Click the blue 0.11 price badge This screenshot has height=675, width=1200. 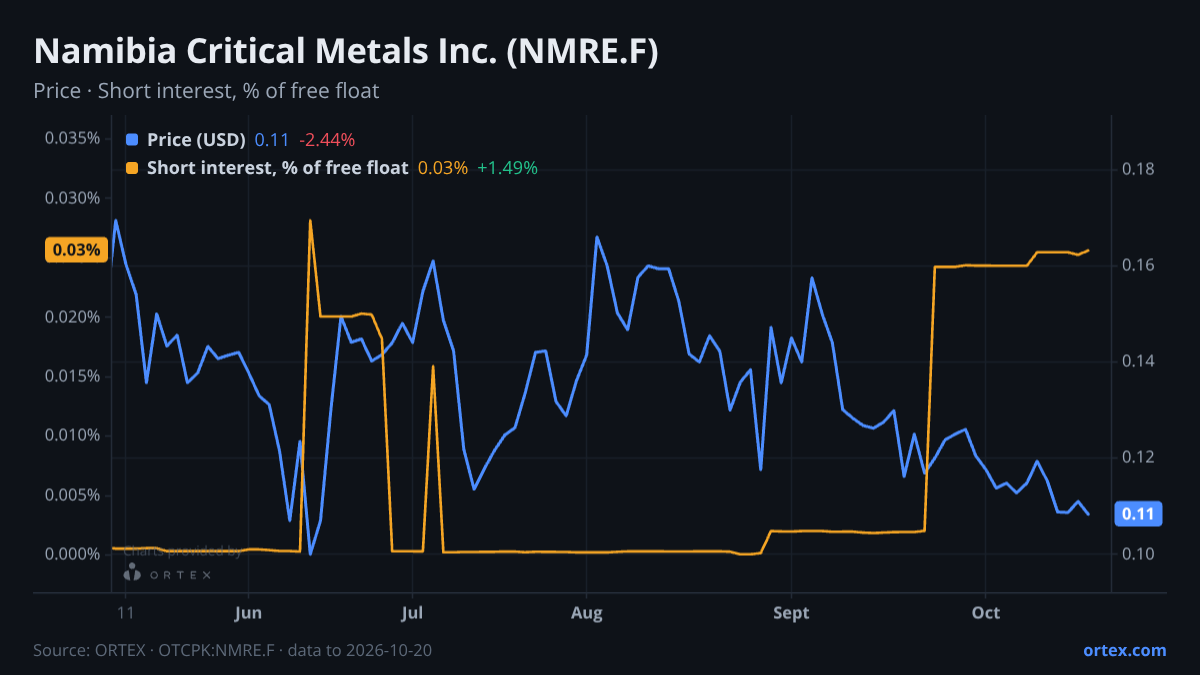[1138, 514]
